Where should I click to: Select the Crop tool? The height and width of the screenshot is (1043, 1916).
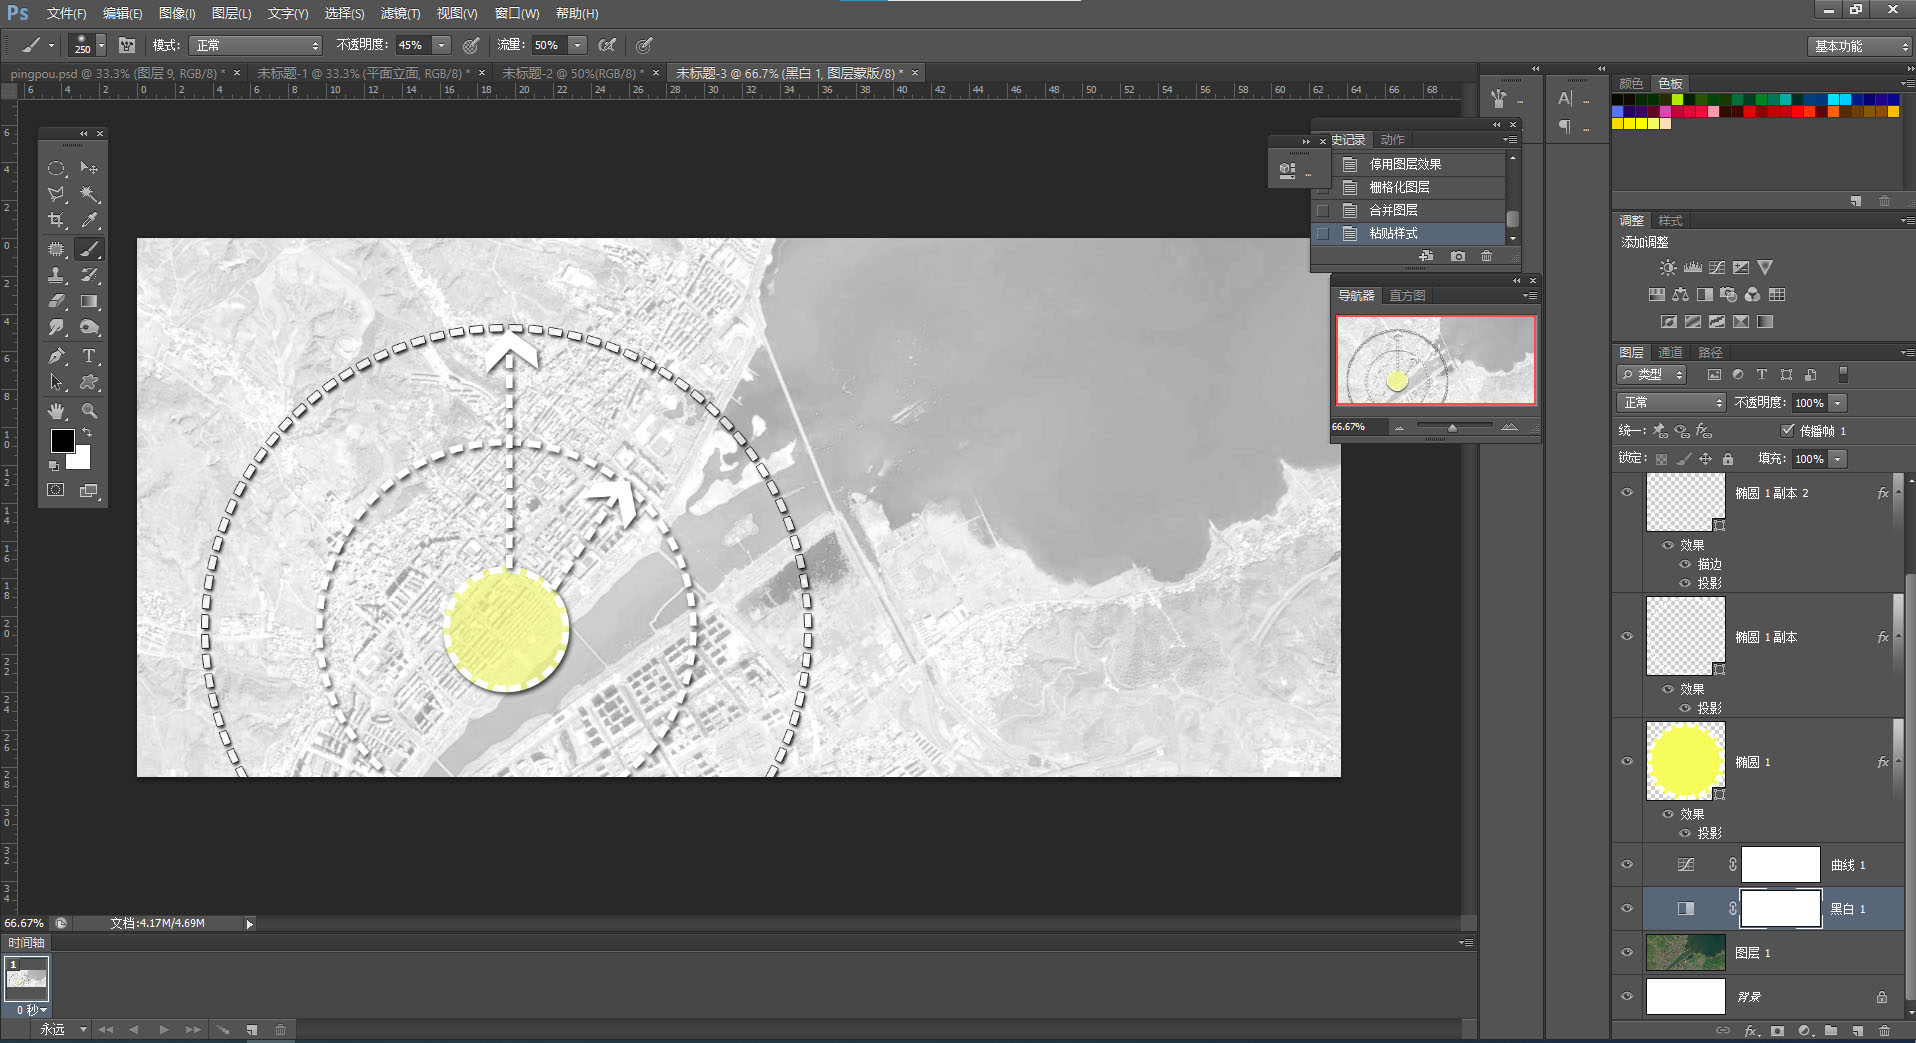point(56,220)
